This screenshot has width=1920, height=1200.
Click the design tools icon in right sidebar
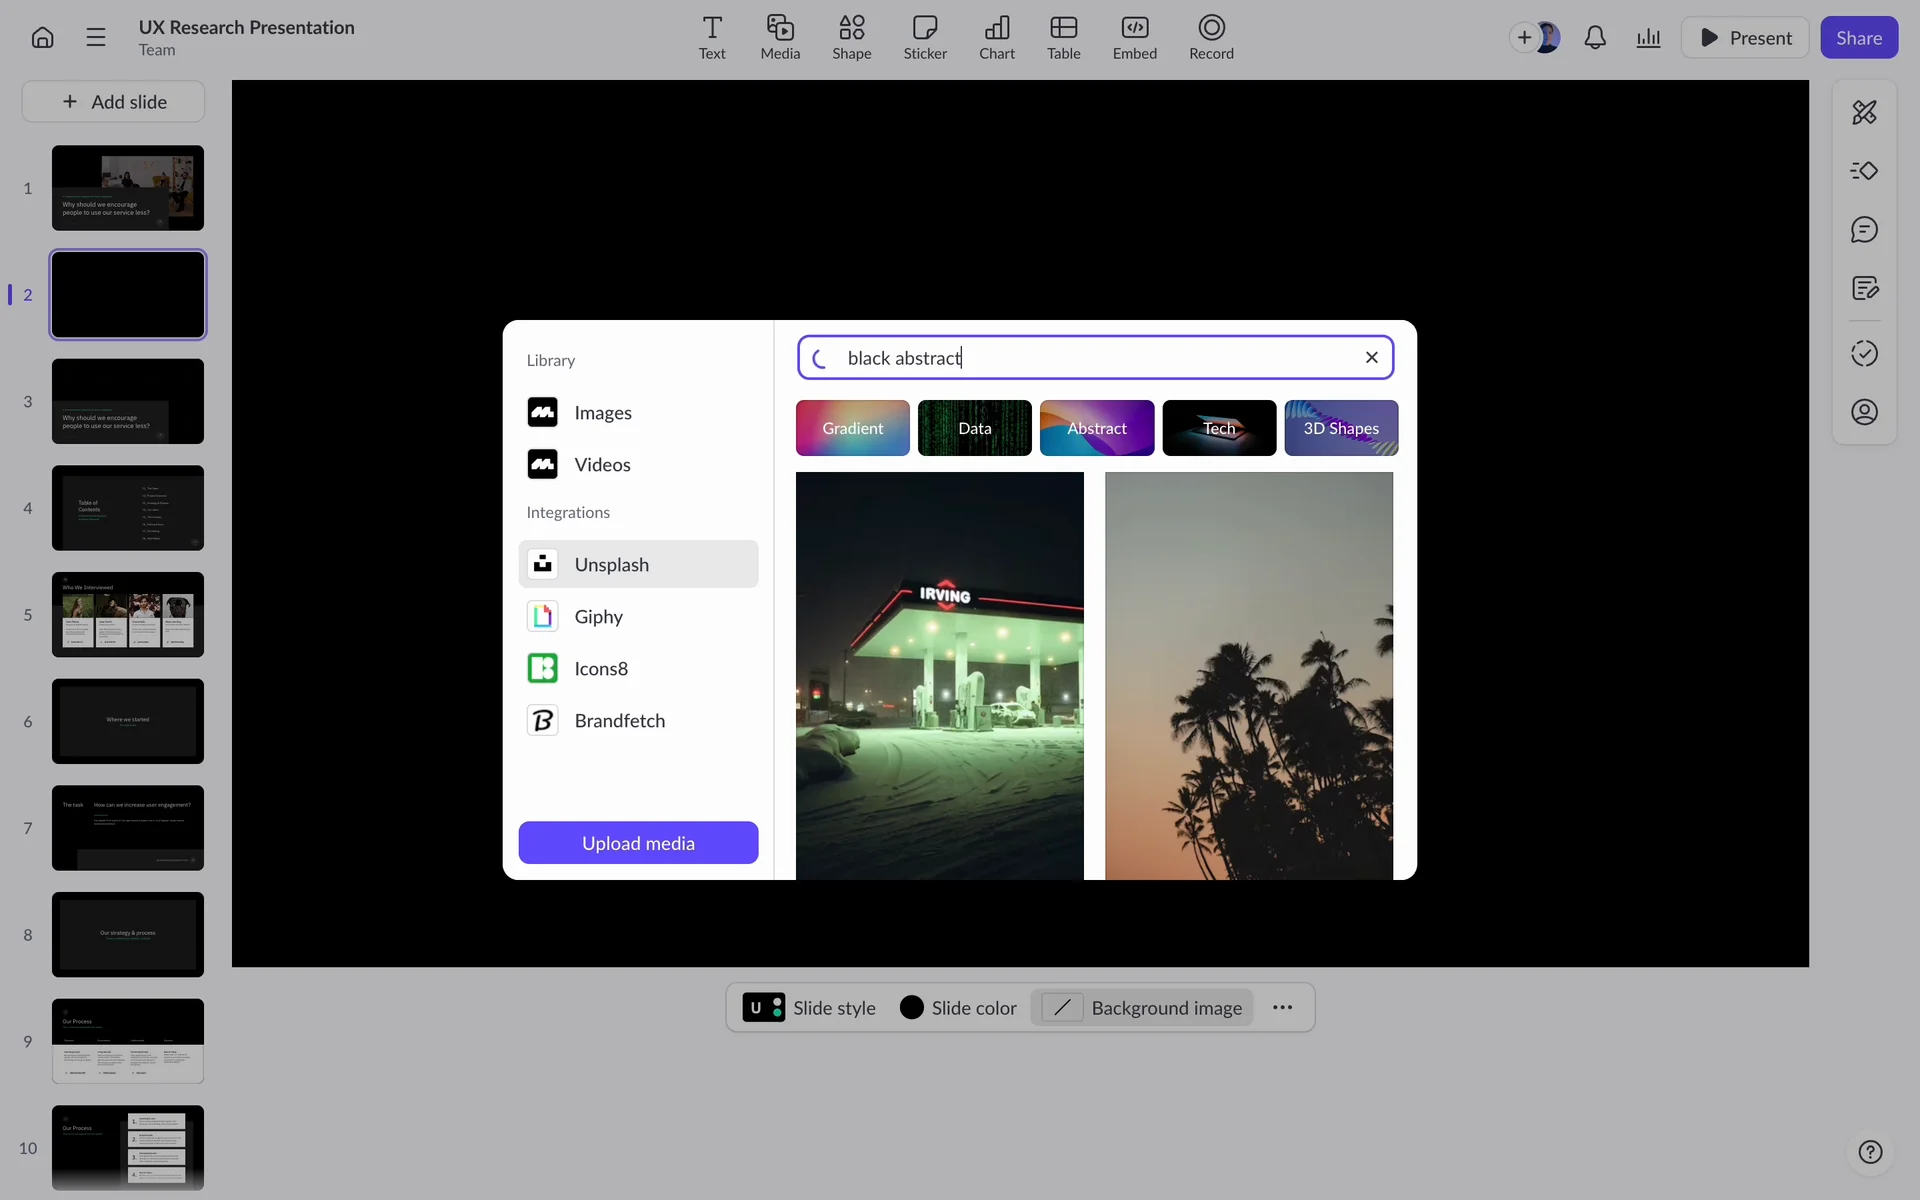pos(1864,112)
